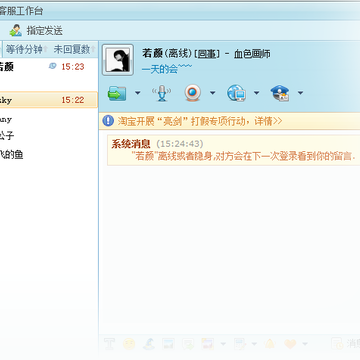Click the remote assistance globe-monitor icon
The width and height of the screenshot is (360, 360).
(x=237, y=93)
